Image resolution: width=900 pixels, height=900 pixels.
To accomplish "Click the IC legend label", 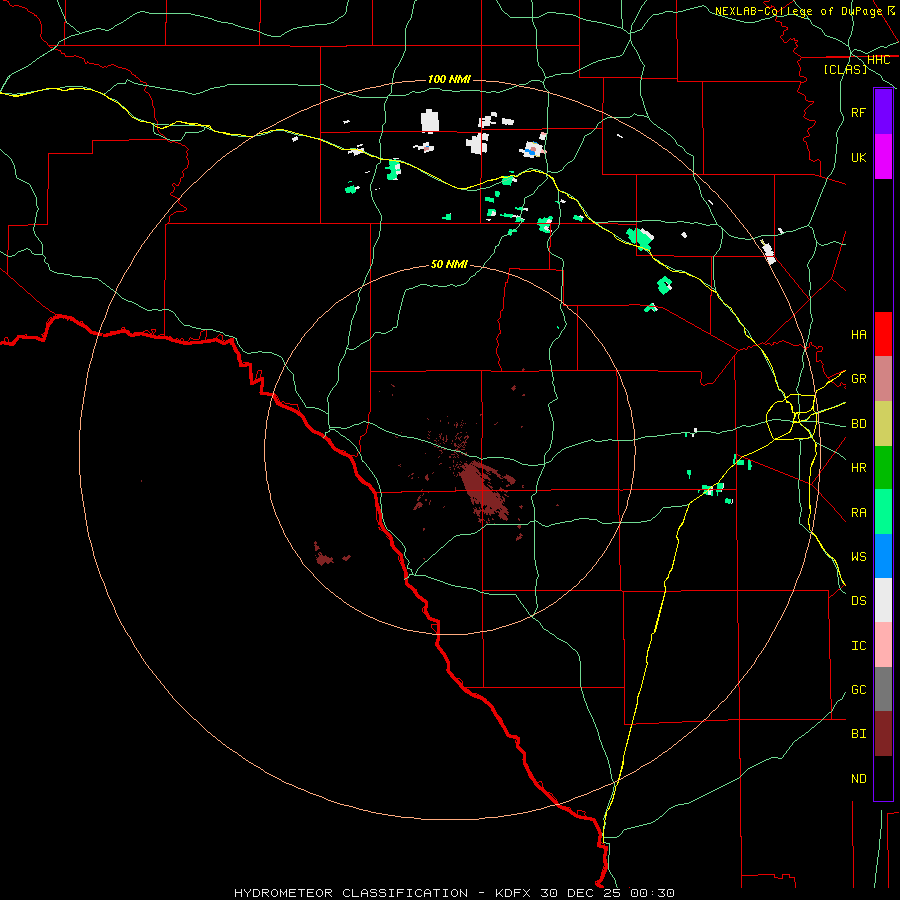I will point(858,646).
